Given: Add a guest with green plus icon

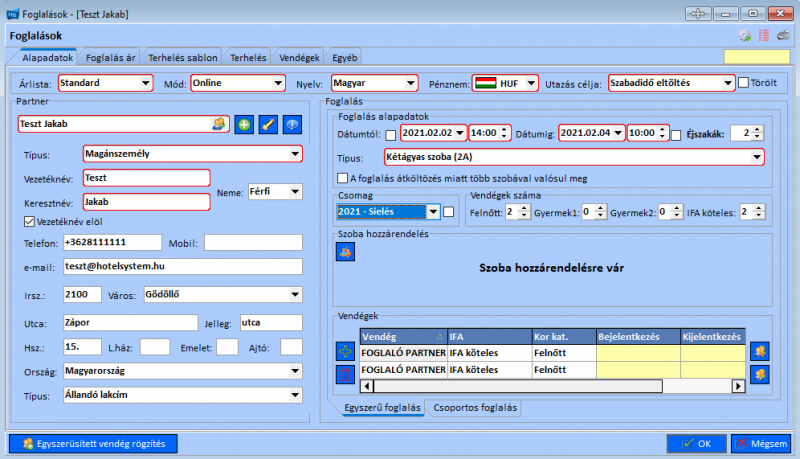Looking at the screenshot, I should (x=345, y=352).
